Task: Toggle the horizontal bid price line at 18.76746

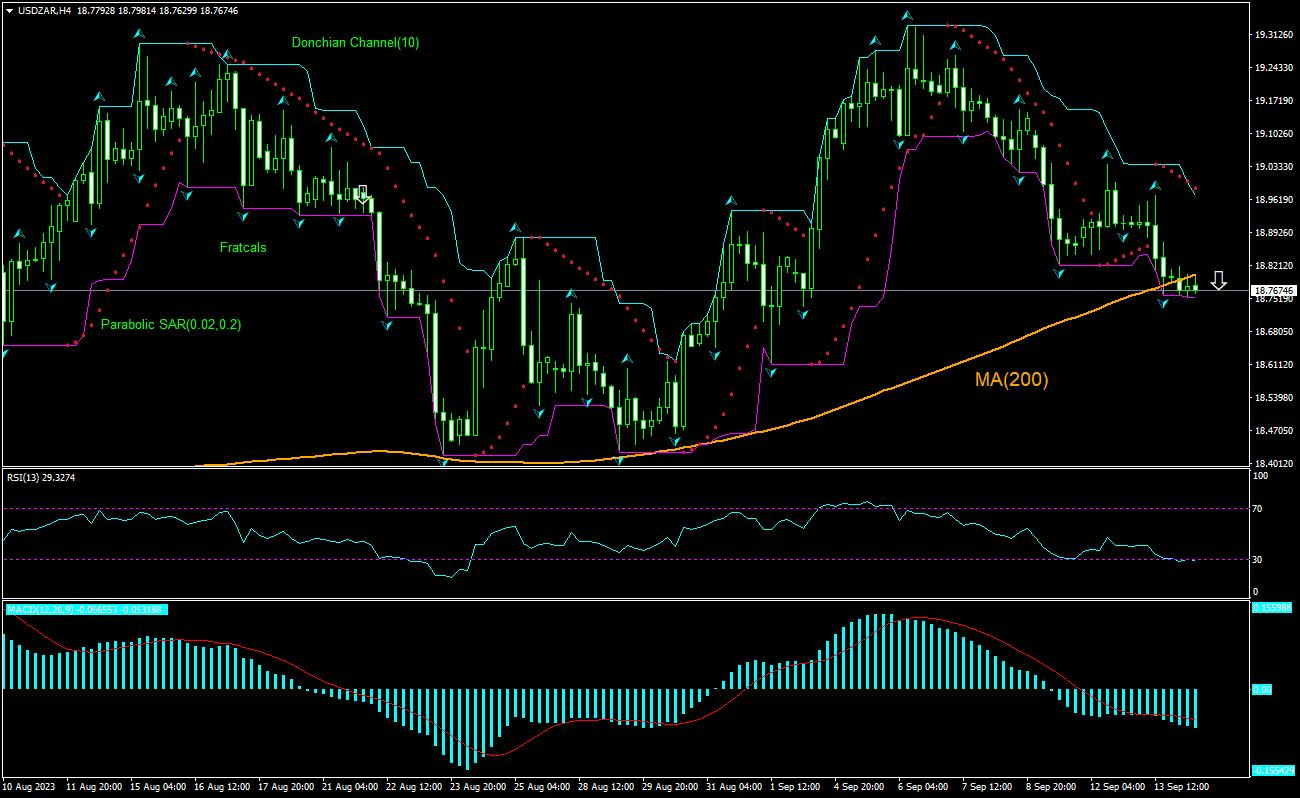Action: tap(600, 289)
